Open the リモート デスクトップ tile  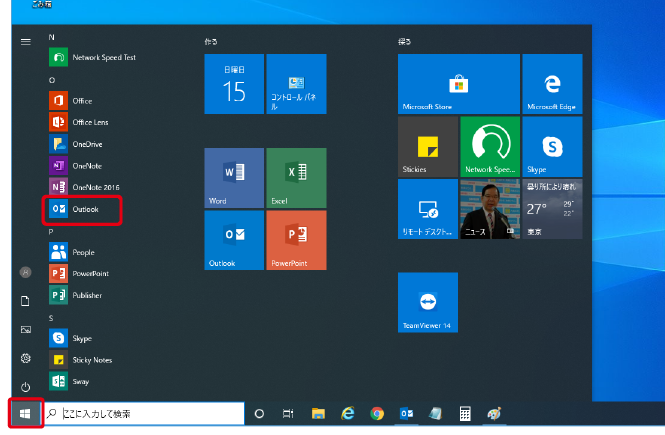428,209
